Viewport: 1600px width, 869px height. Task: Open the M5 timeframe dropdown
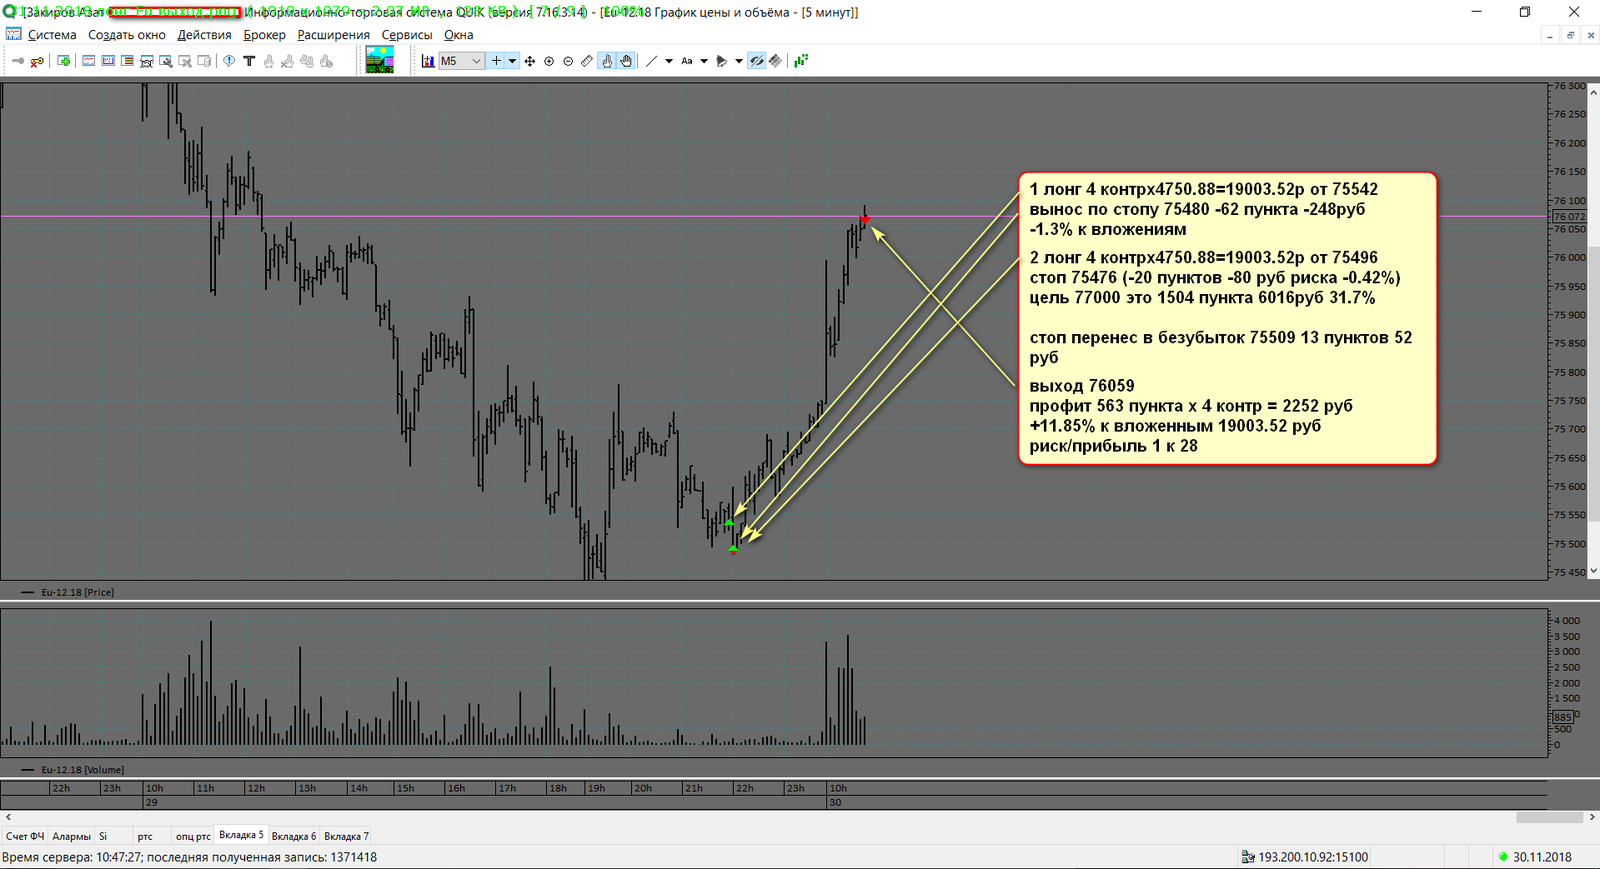tap(461, 61)
